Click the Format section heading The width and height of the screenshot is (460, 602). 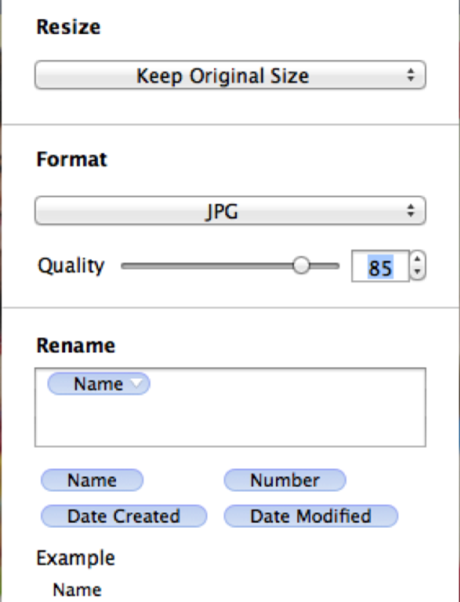click(x=71, y=159)
